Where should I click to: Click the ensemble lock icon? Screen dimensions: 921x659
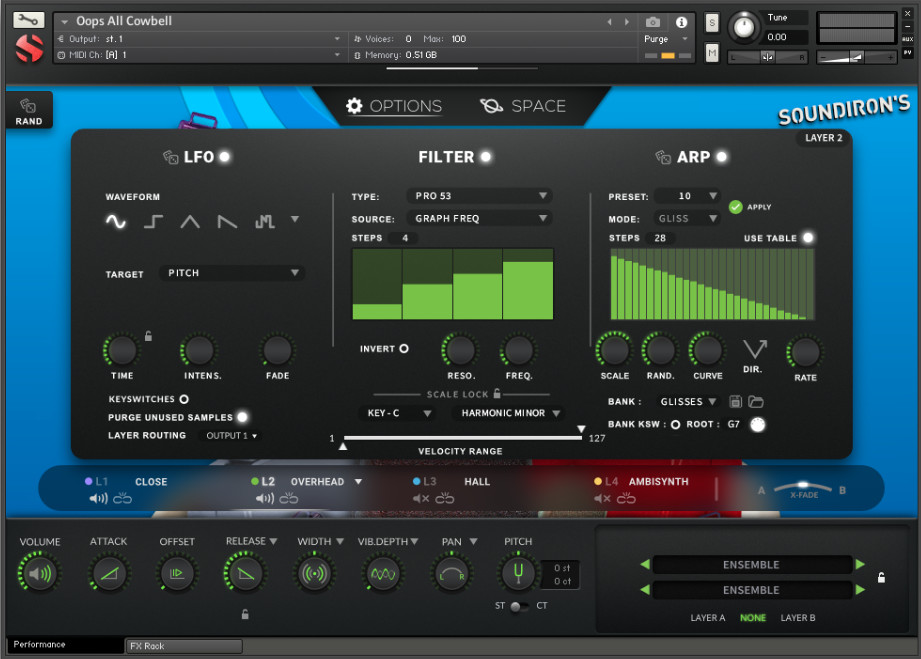[881, 577]
